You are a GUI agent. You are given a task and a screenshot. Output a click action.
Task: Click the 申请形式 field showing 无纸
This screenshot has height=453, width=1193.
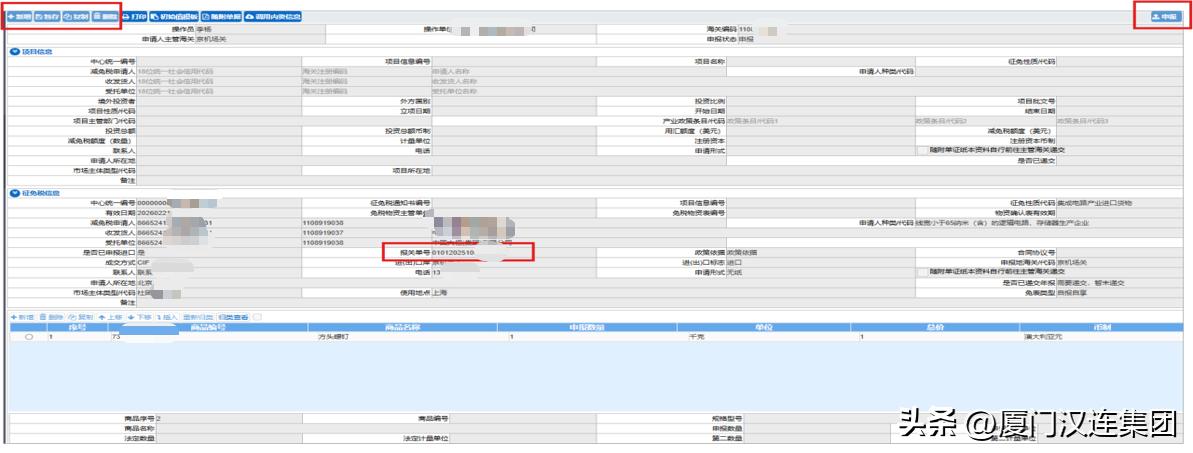(820, 272)
